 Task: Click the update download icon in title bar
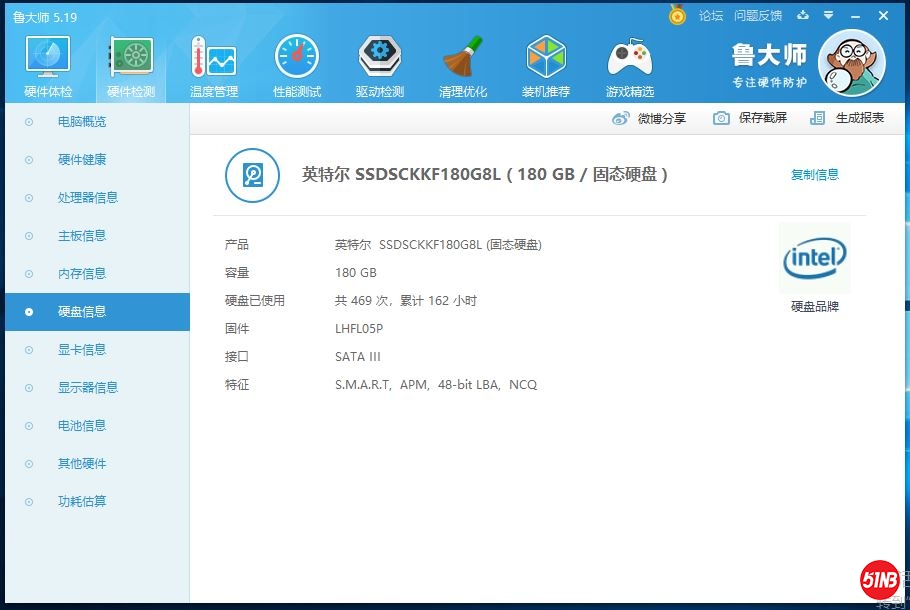point(803,16)
